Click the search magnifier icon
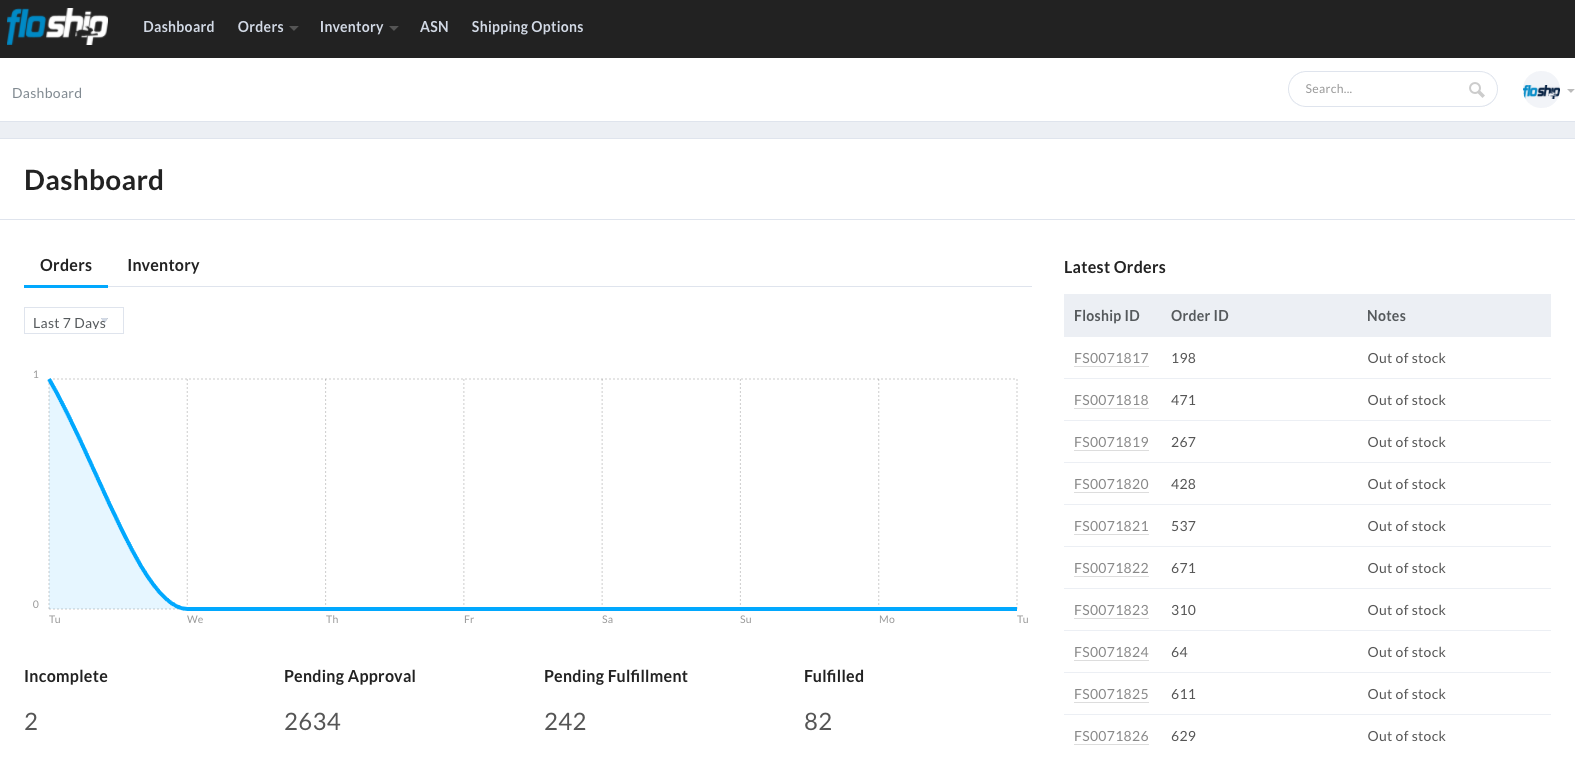Viewport: 1575px width, 758px height. 1476,90
